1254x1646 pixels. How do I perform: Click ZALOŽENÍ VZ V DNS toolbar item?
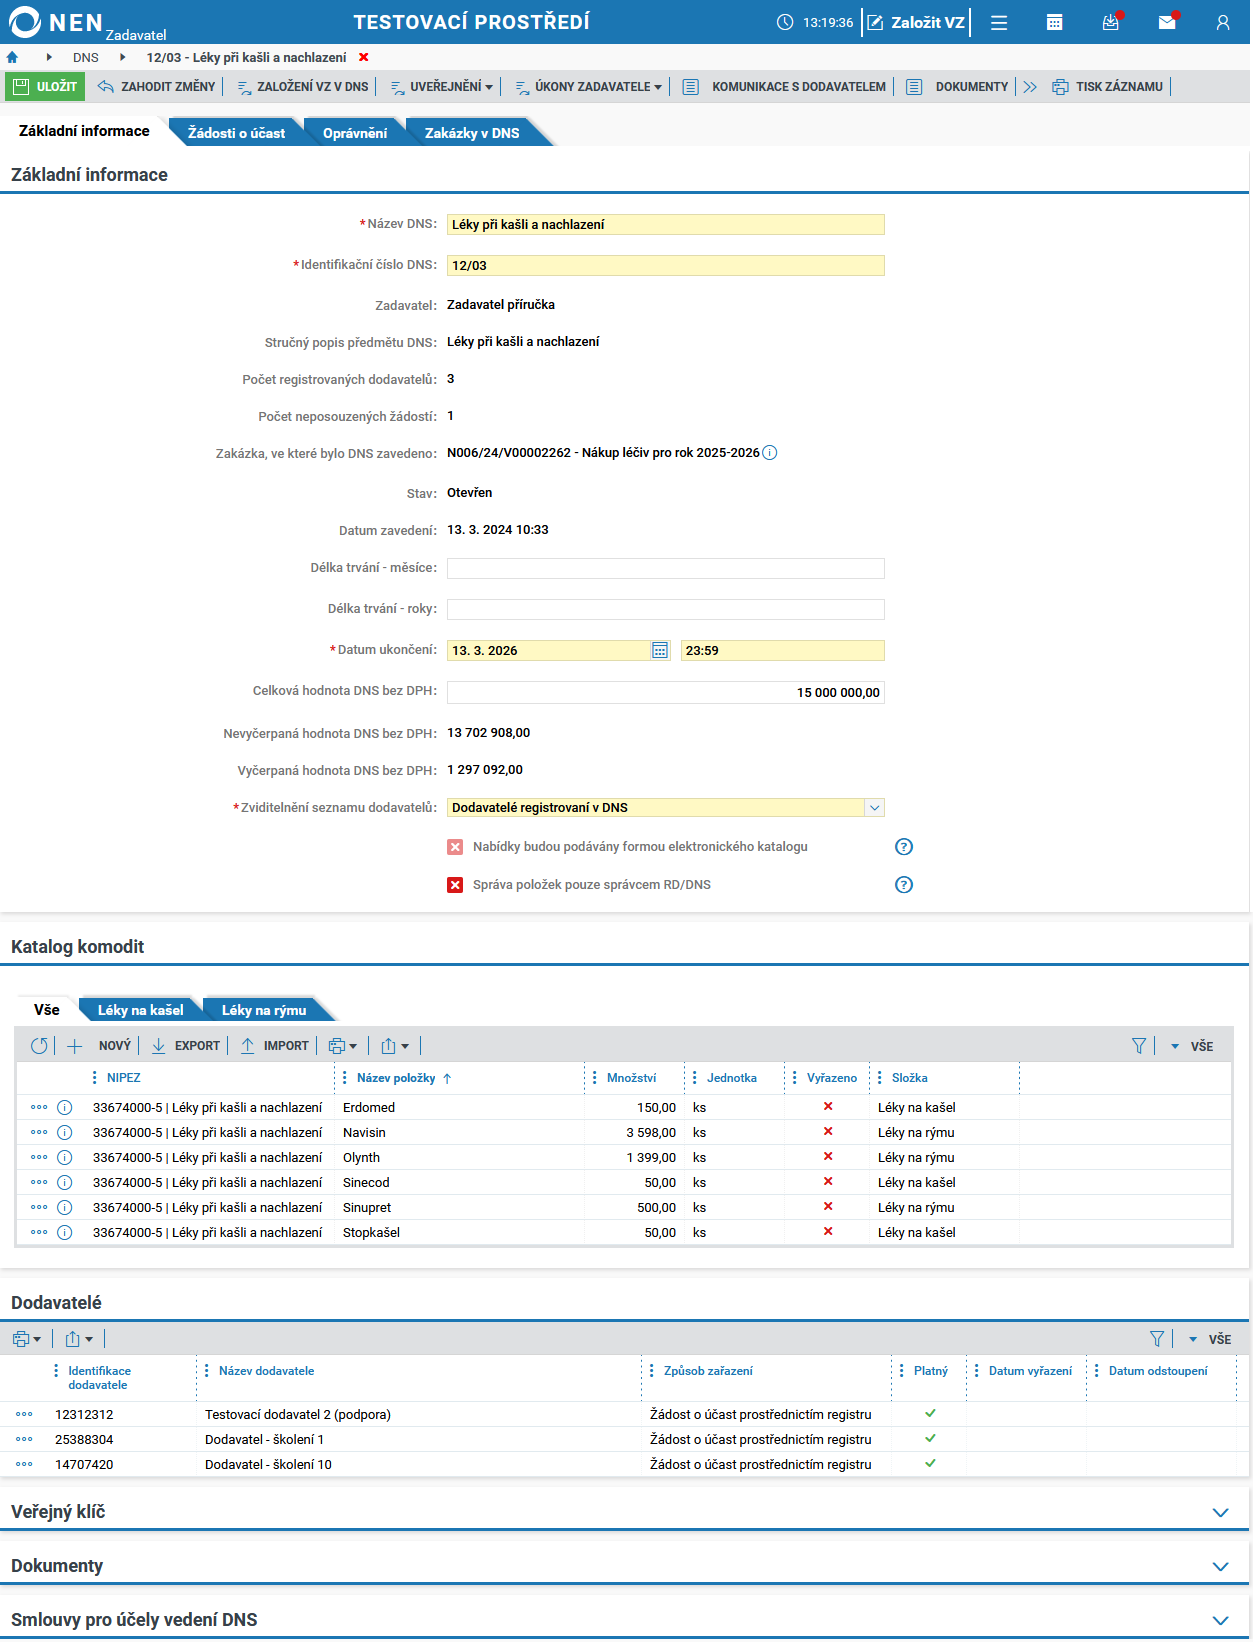[x=302, y=87]
